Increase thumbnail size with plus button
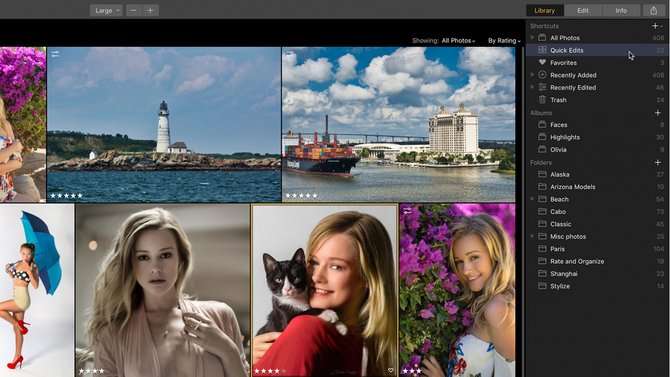670x377 pixels. [150, 11]
